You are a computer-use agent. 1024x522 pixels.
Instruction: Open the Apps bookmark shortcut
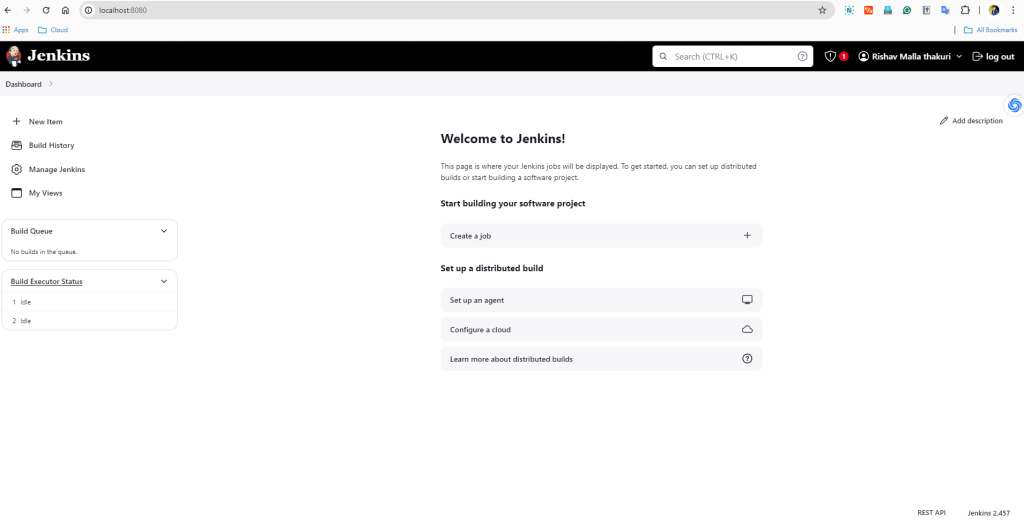coord(16,30)
